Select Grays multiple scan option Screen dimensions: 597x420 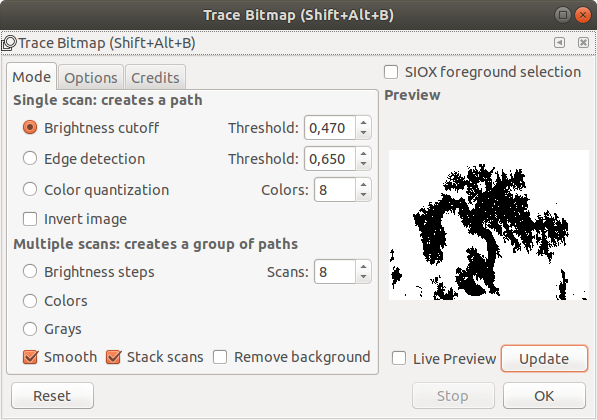[30, 329]
